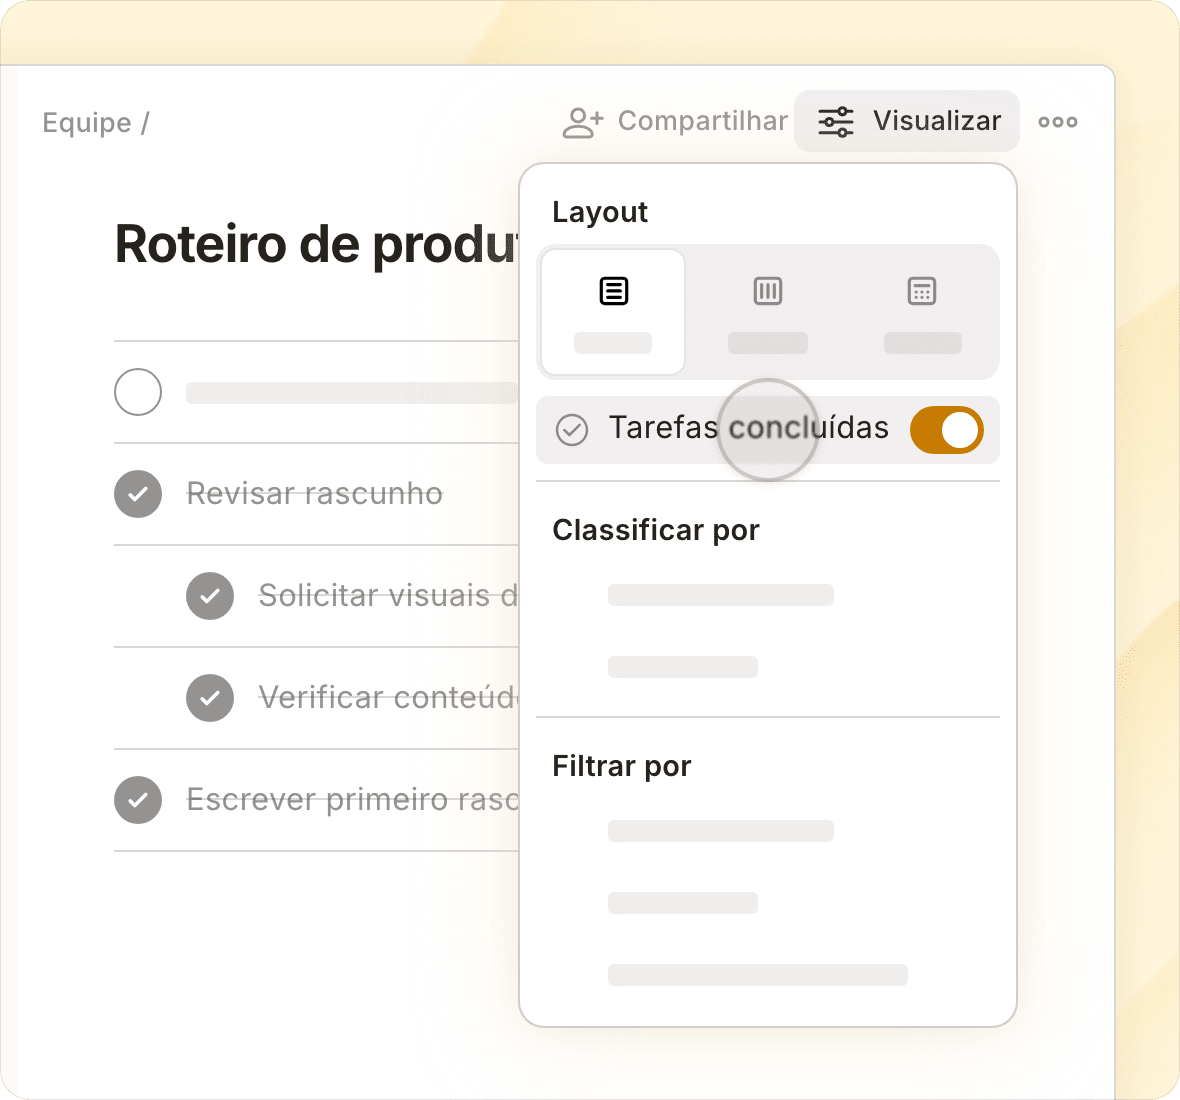Open the Revisar rascunho task text

tap(315, 494)
